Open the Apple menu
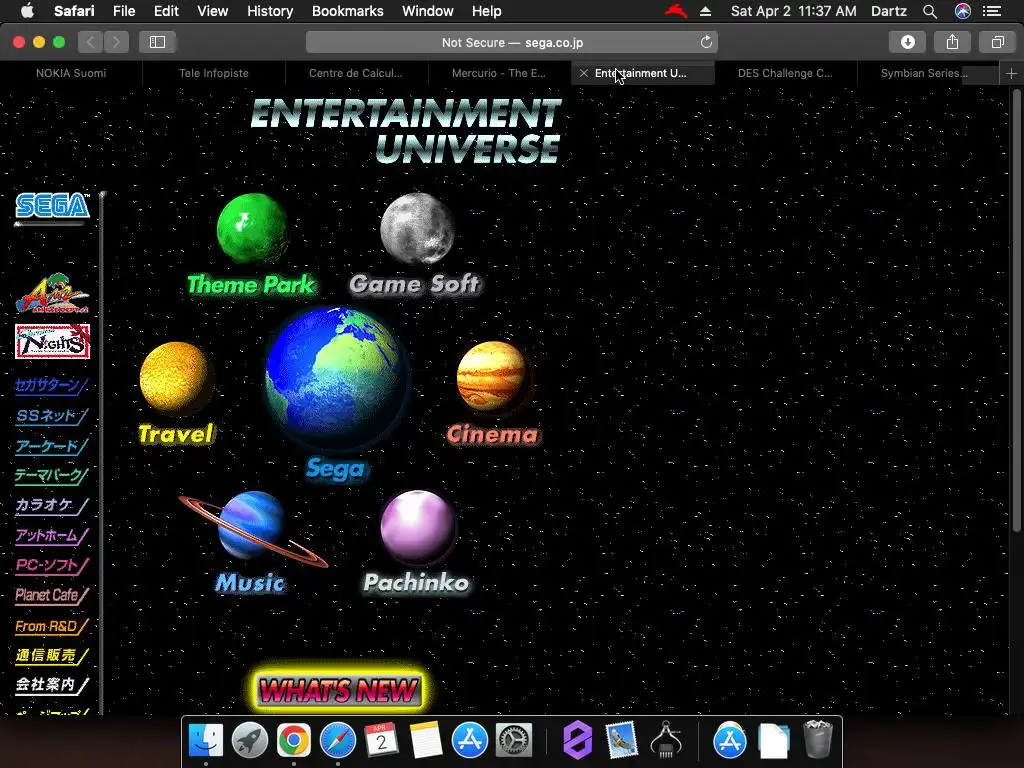The width and height of the screenshot is (1024, 768). click(27, 11)
